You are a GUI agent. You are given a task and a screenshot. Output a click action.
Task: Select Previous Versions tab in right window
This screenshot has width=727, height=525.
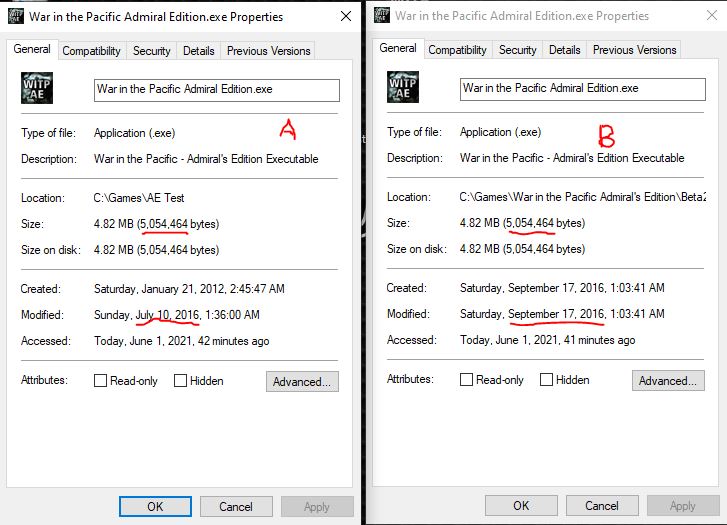point(634,50)
